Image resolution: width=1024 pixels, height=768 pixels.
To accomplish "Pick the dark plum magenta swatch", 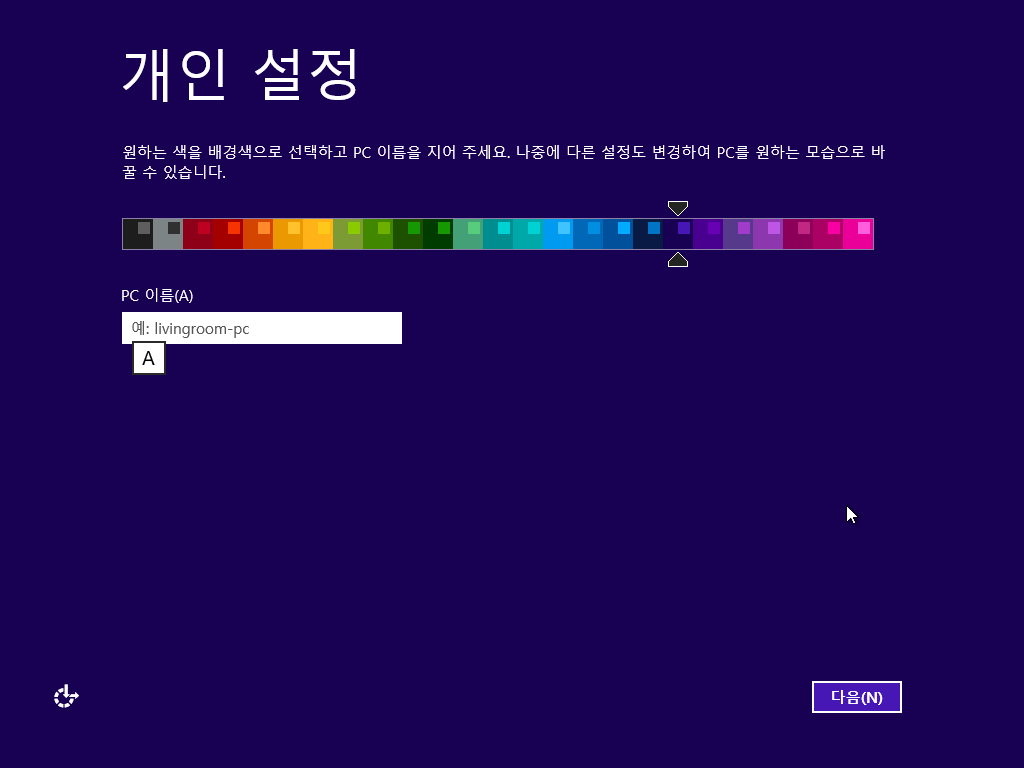I will [799, 234].
